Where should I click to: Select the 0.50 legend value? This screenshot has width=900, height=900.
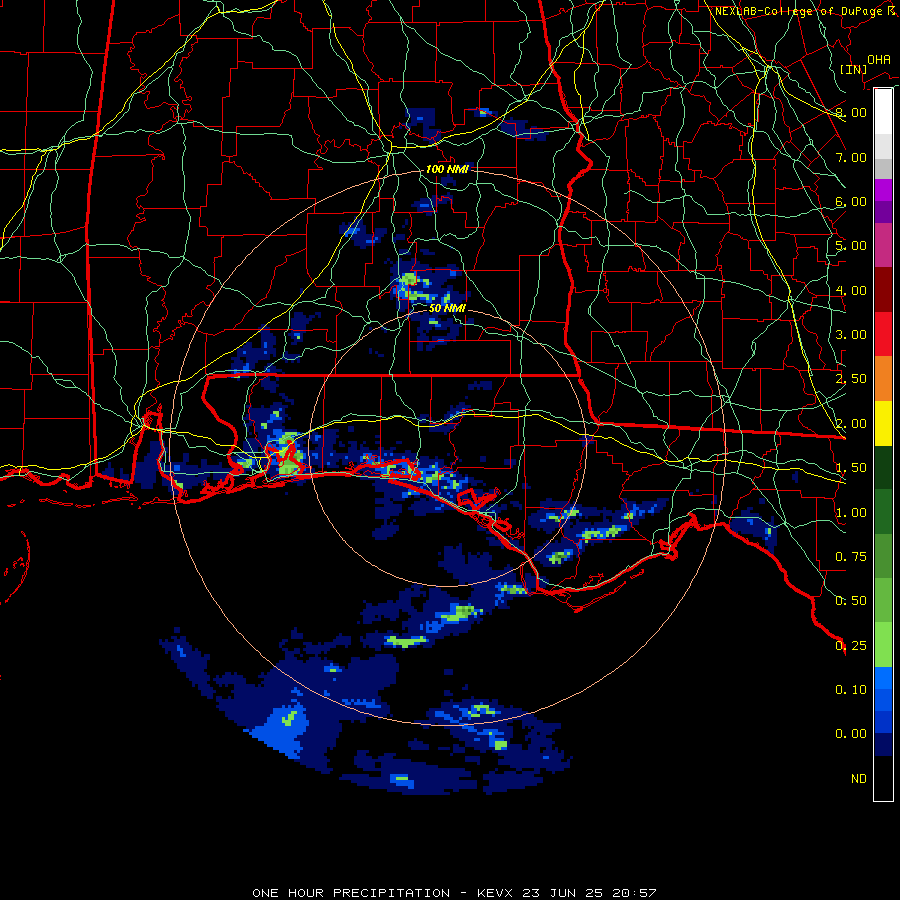coord(851,601)
